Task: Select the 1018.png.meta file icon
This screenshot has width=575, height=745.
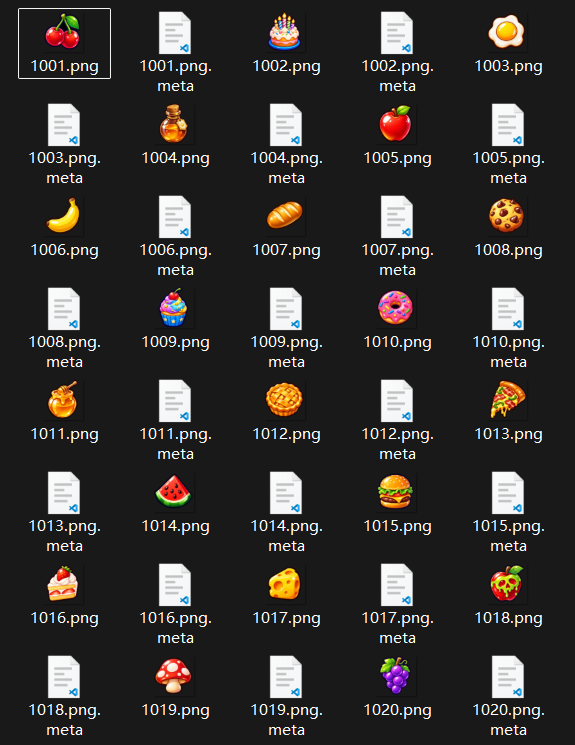Action: pos(63,677)
